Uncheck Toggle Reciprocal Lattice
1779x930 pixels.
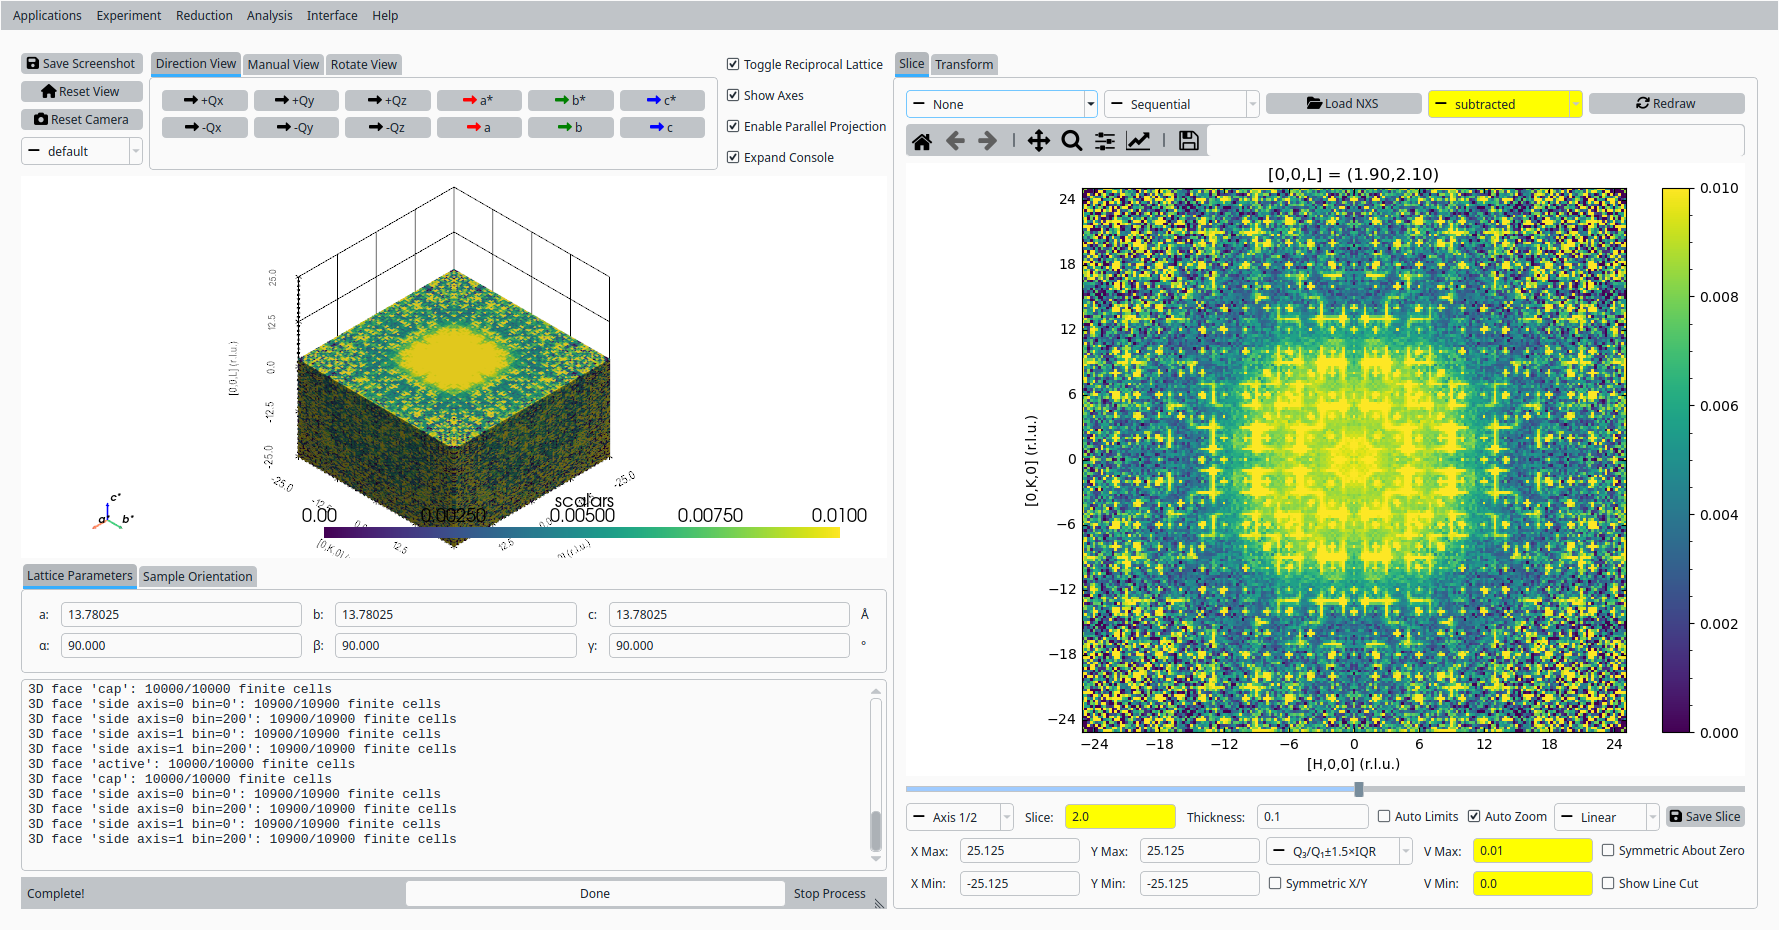coord(733,64)
